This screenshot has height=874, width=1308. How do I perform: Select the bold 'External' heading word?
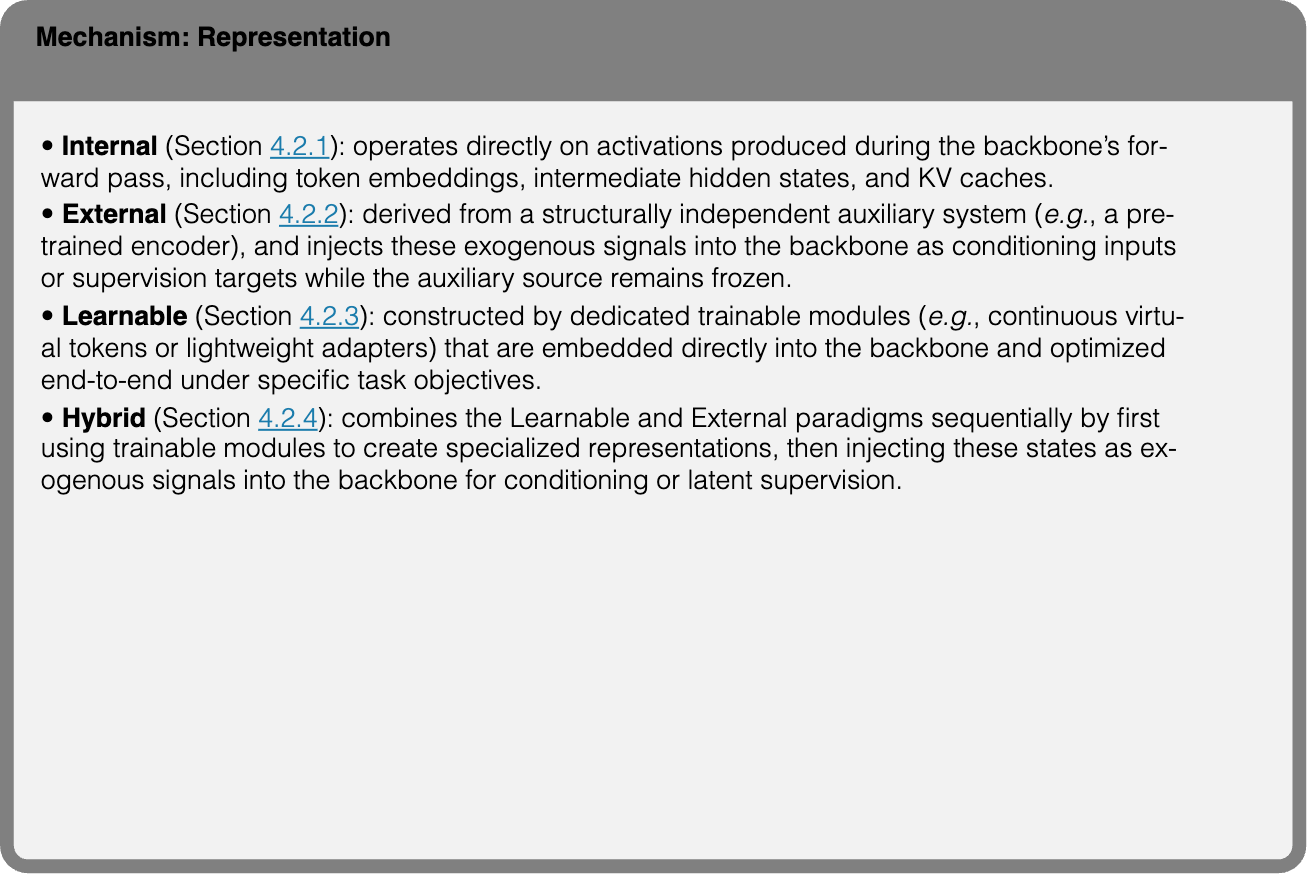point(114,215)
